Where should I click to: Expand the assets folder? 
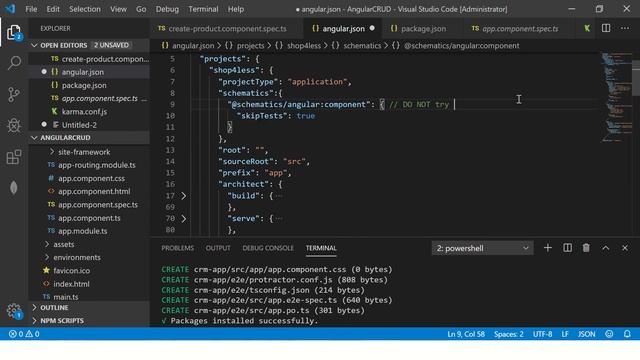point(47,244)
